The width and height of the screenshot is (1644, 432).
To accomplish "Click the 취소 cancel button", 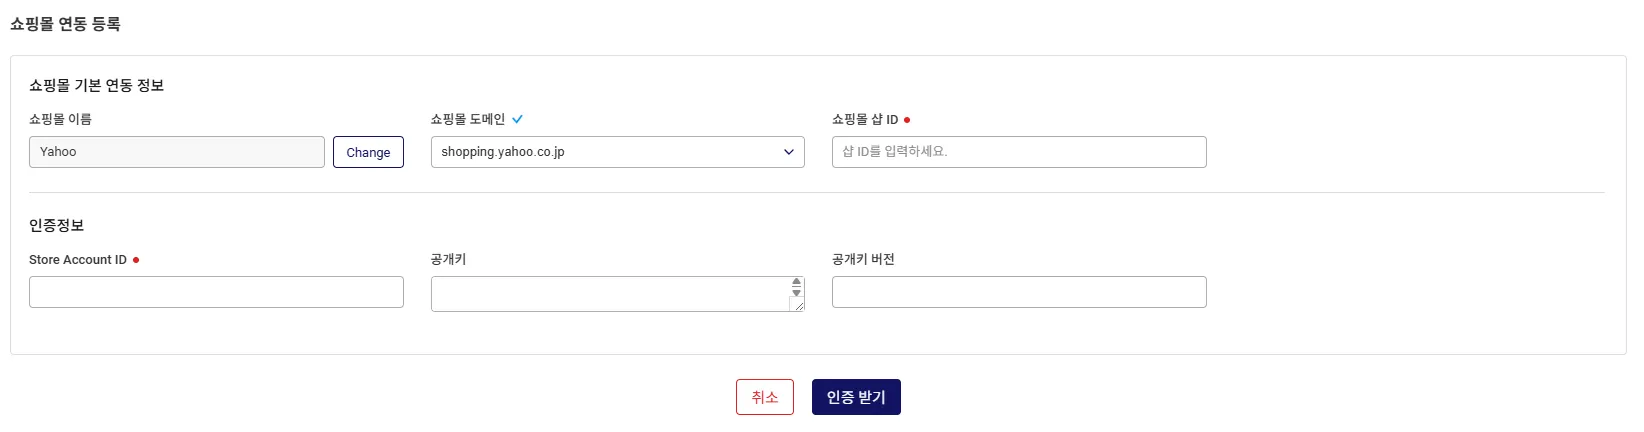I will [764, 397].
